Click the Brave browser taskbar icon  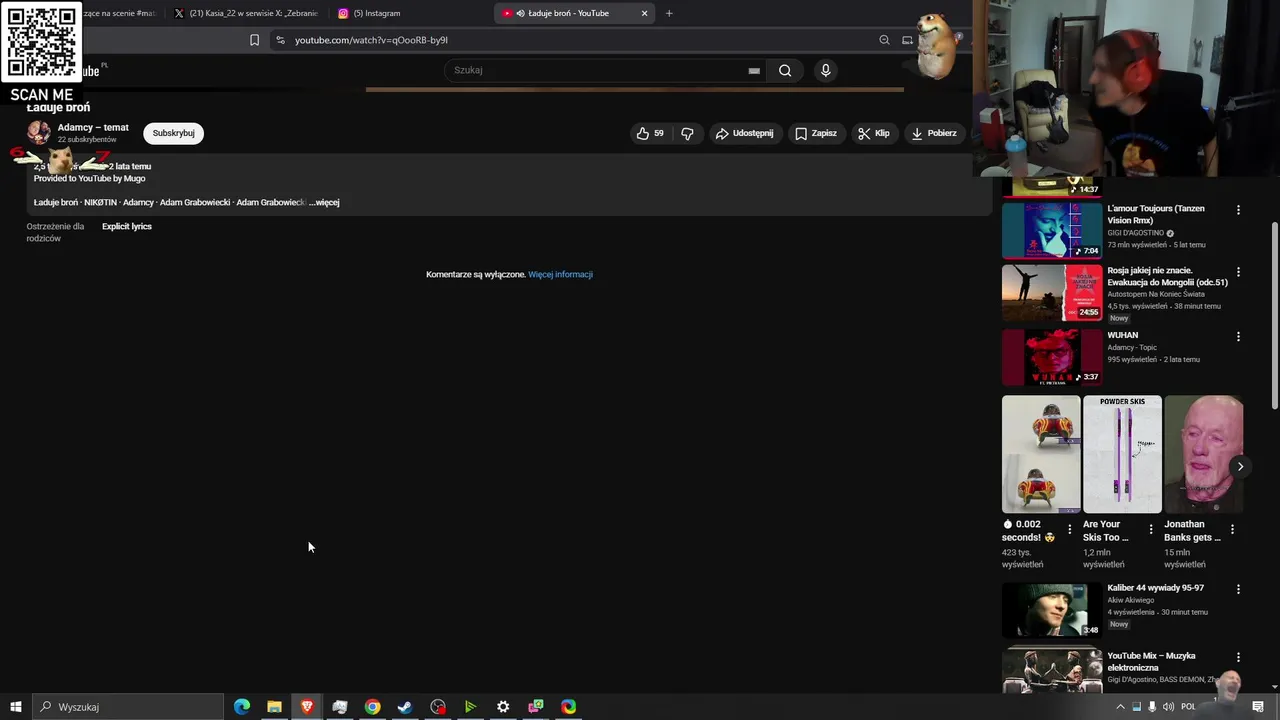coord(307,707)
